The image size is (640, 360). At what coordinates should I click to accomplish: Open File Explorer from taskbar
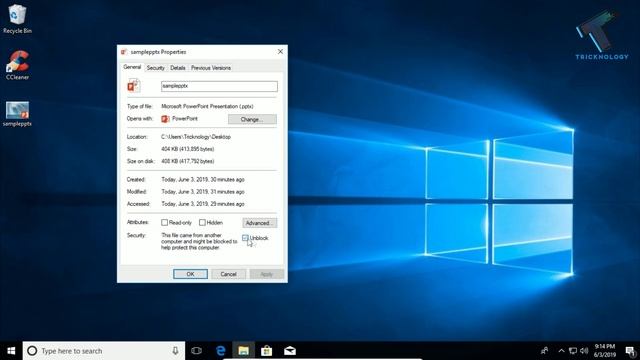(244, 351)
